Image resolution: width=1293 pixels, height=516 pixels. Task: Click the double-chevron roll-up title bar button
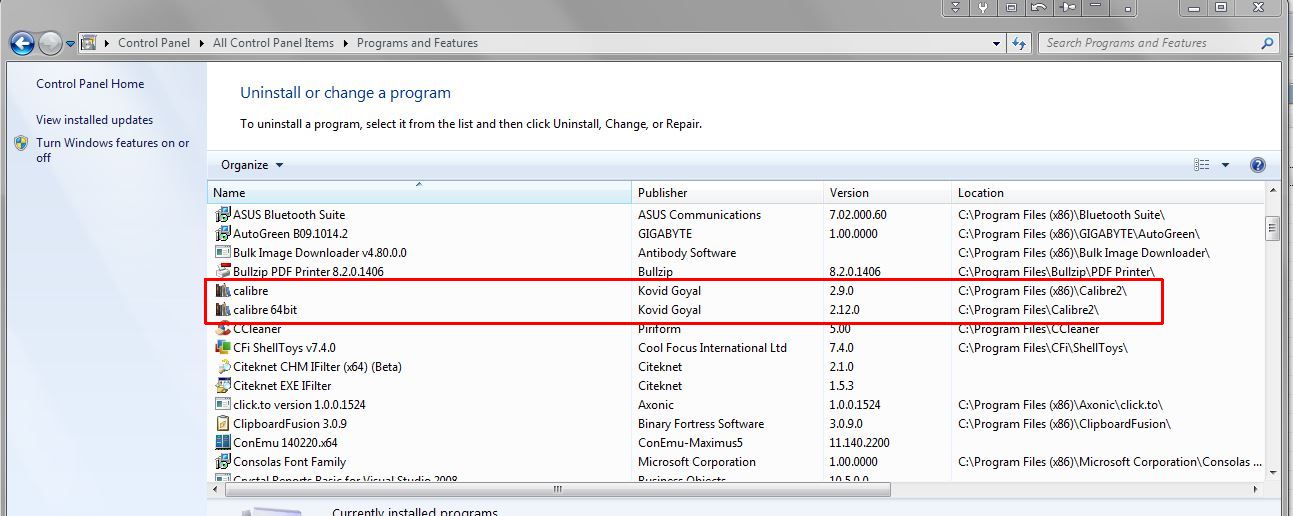(x=955, y=7)
